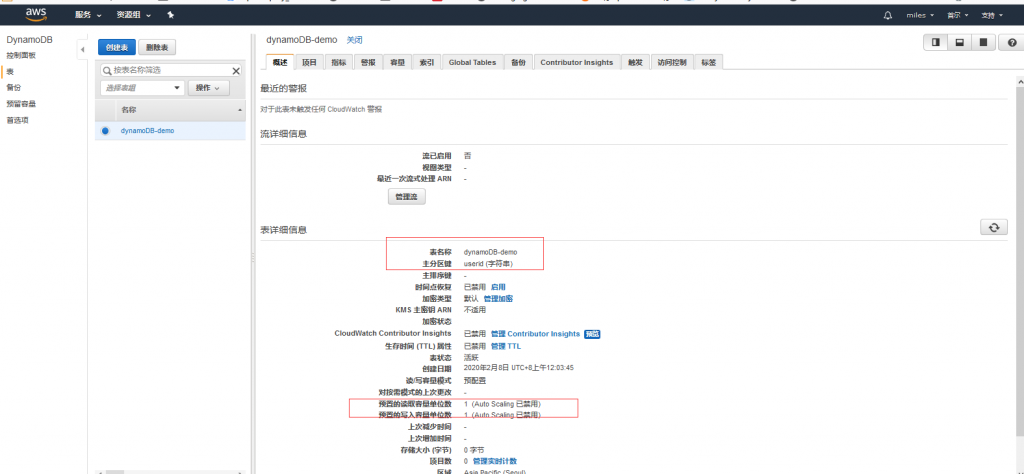
Task: Click the 管理 Contributor Insights link
Action: [x=535, y=334]
